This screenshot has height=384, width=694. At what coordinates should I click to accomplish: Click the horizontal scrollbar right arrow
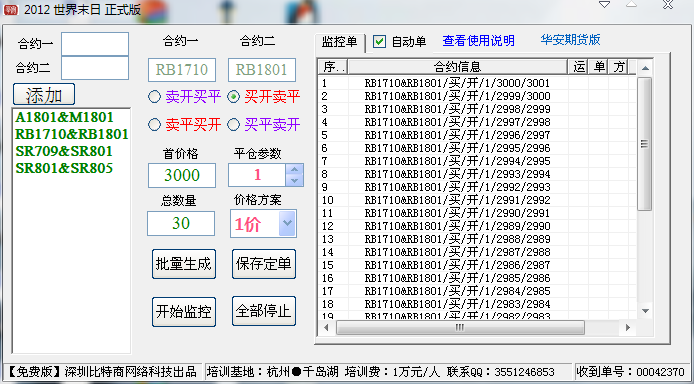628,327
